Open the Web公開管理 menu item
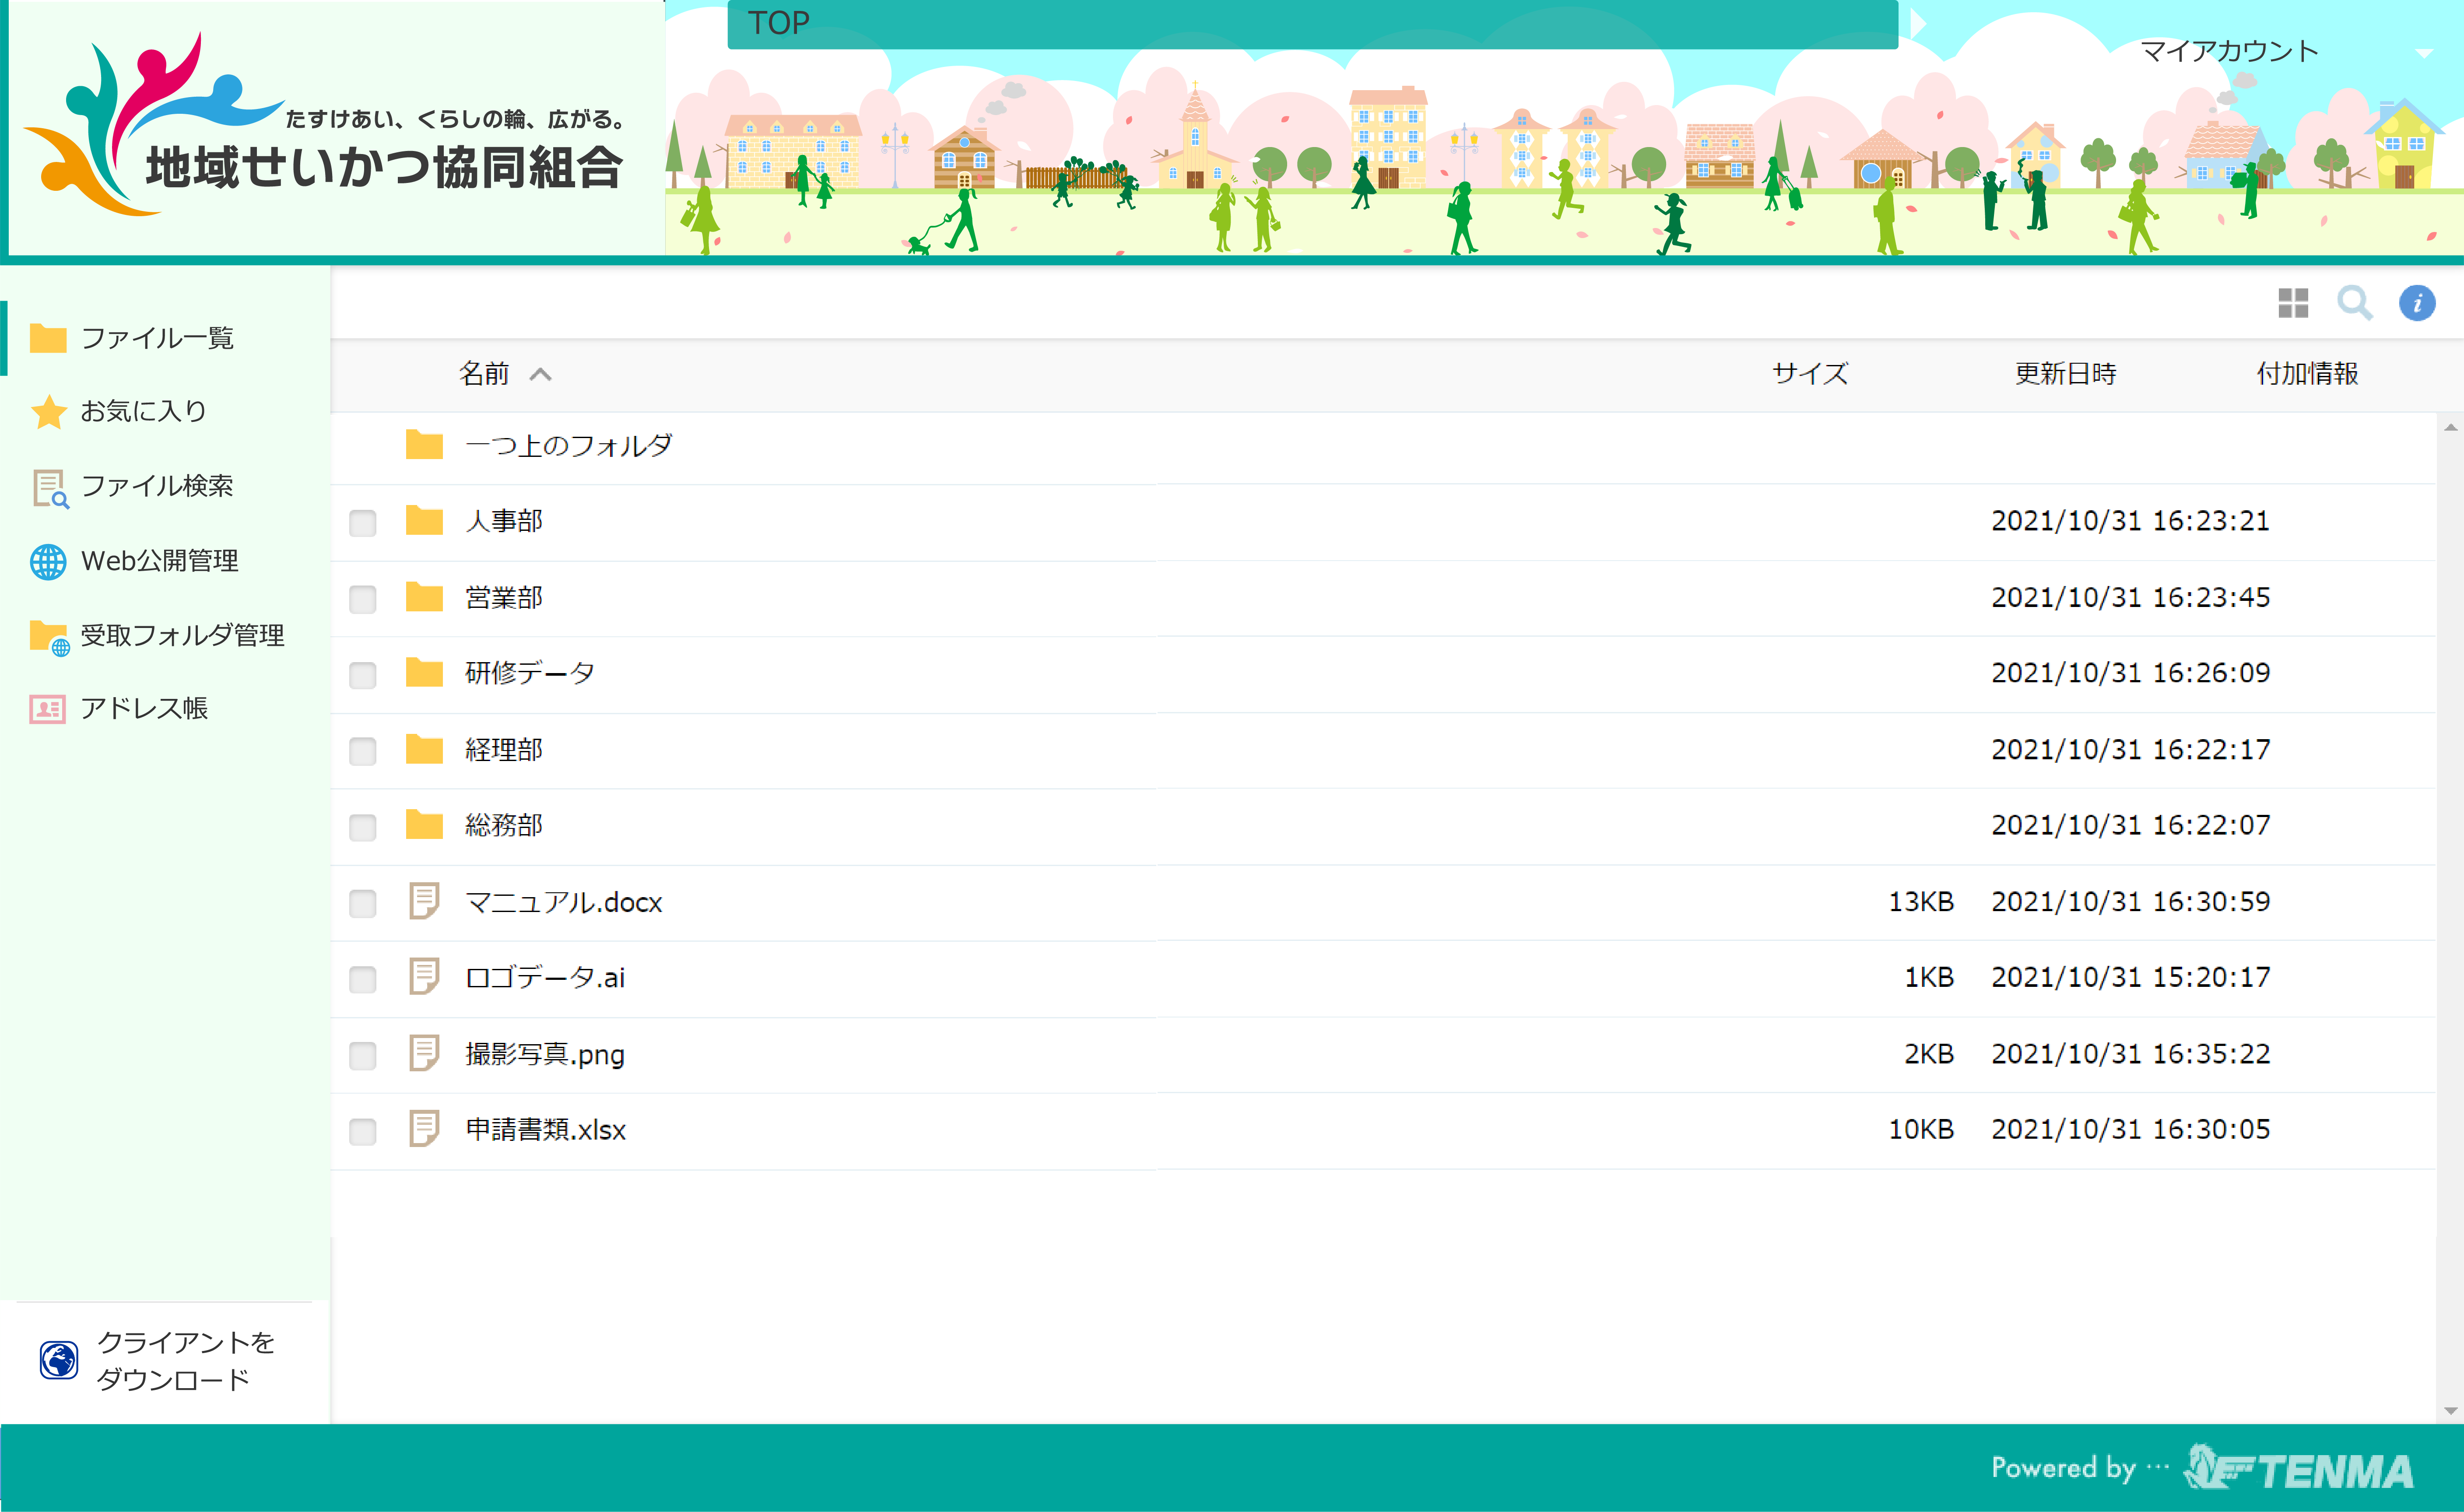 point(165,561)
